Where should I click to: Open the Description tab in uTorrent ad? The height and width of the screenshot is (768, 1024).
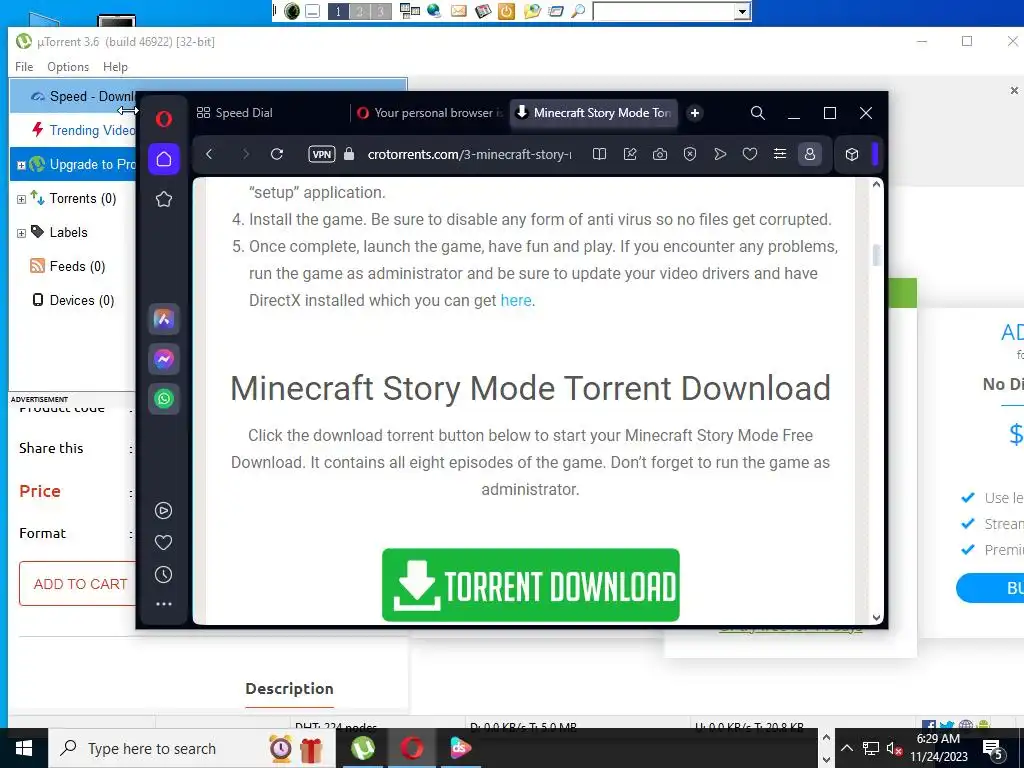pyautogui.click(x=289, y=689)
